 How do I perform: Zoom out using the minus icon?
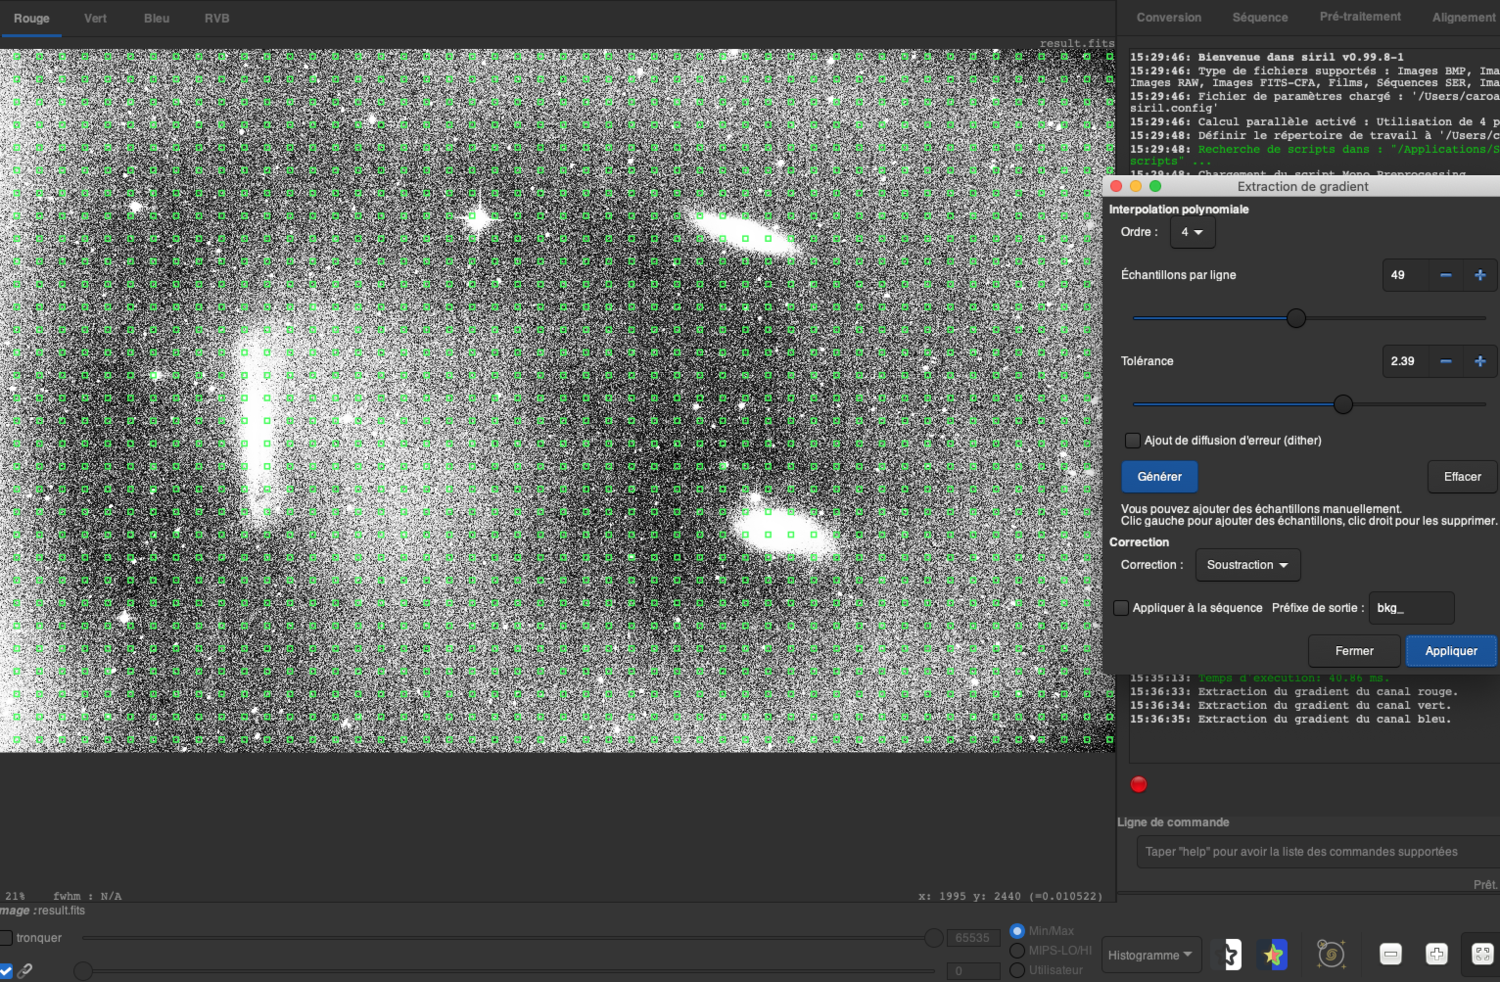(1390, 954)
